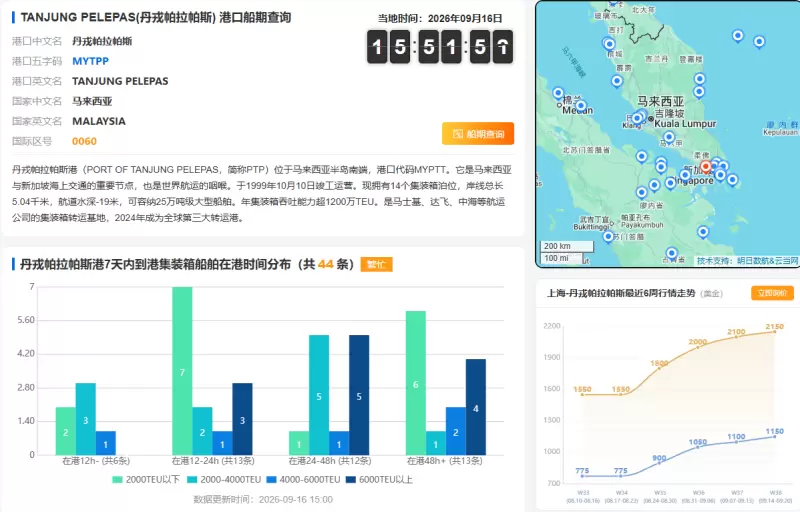800x512 pixels.
Task: Click the dark blue bar labeled 4 in 在港48h+
Action: (x=476, y=407)
